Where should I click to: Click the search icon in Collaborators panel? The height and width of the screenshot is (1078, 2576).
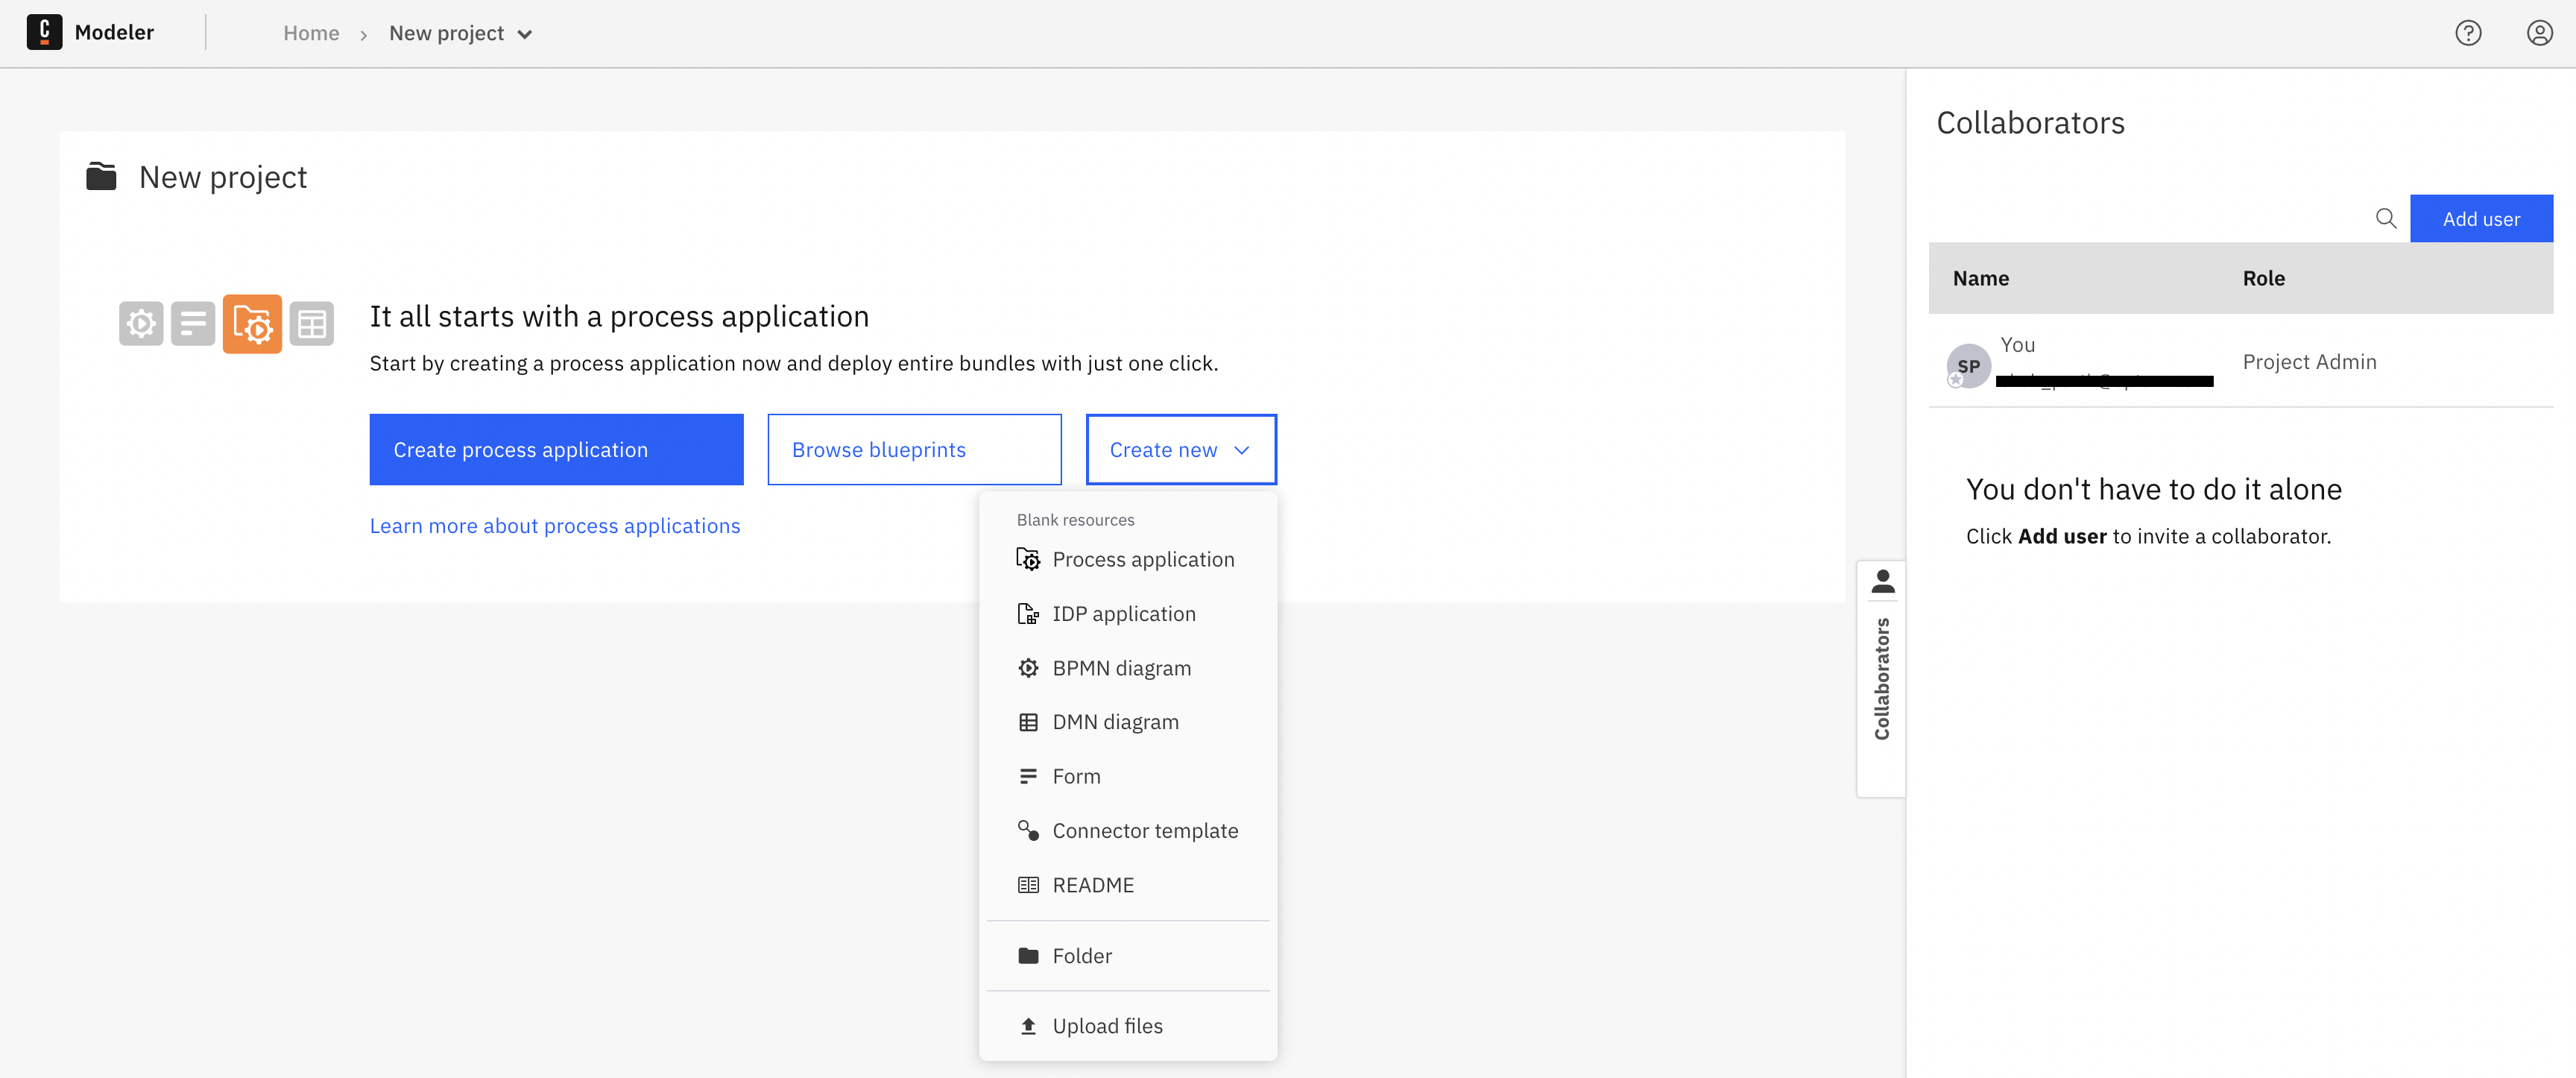2386,218
